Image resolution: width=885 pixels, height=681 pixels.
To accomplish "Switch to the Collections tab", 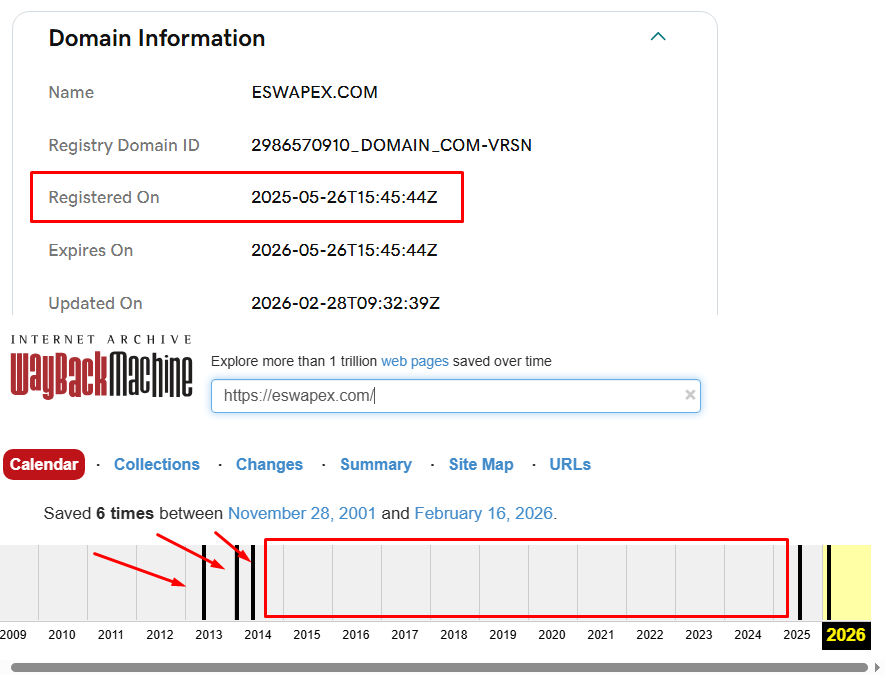I will click(x=157, y=464).
